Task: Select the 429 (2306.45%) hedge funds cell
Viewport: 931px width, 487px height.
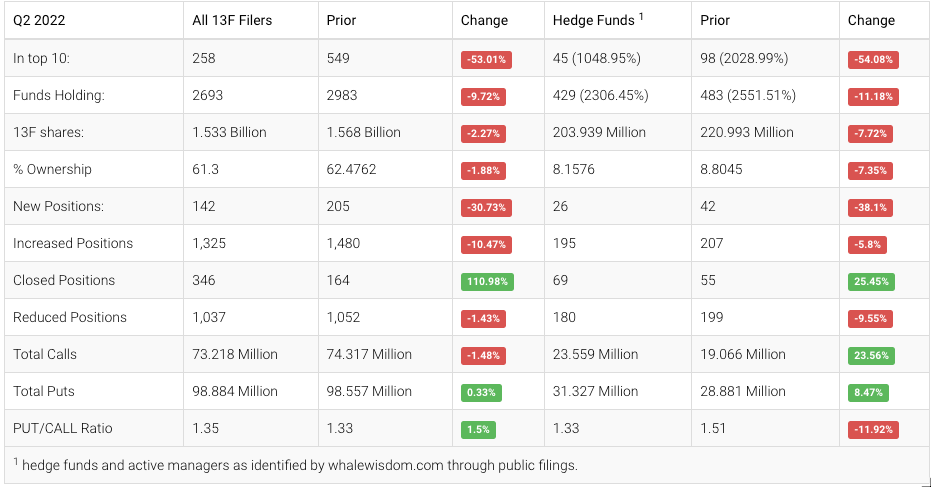Action: coord(600,95)
